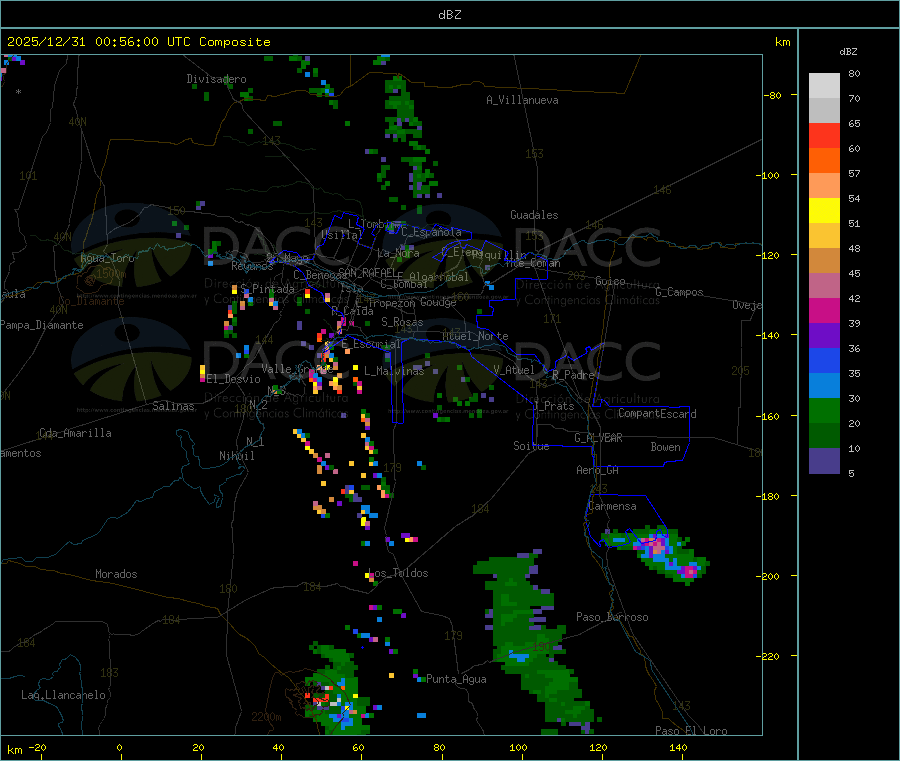Screen dimensions: 900x761
Task: Click the white 70-80 dBZ legend swatch
Action: 824,86
